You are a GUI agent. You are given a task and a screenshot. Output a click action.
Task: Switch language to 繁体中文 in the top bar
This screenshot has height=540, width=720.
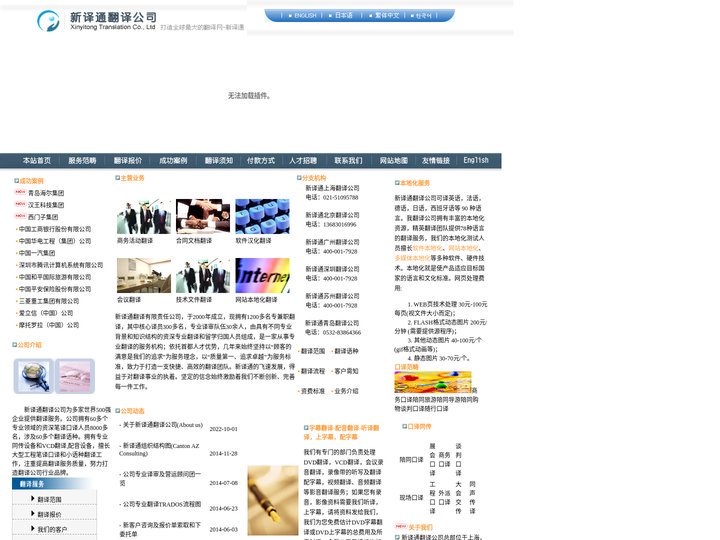click(x=387, y=16)
